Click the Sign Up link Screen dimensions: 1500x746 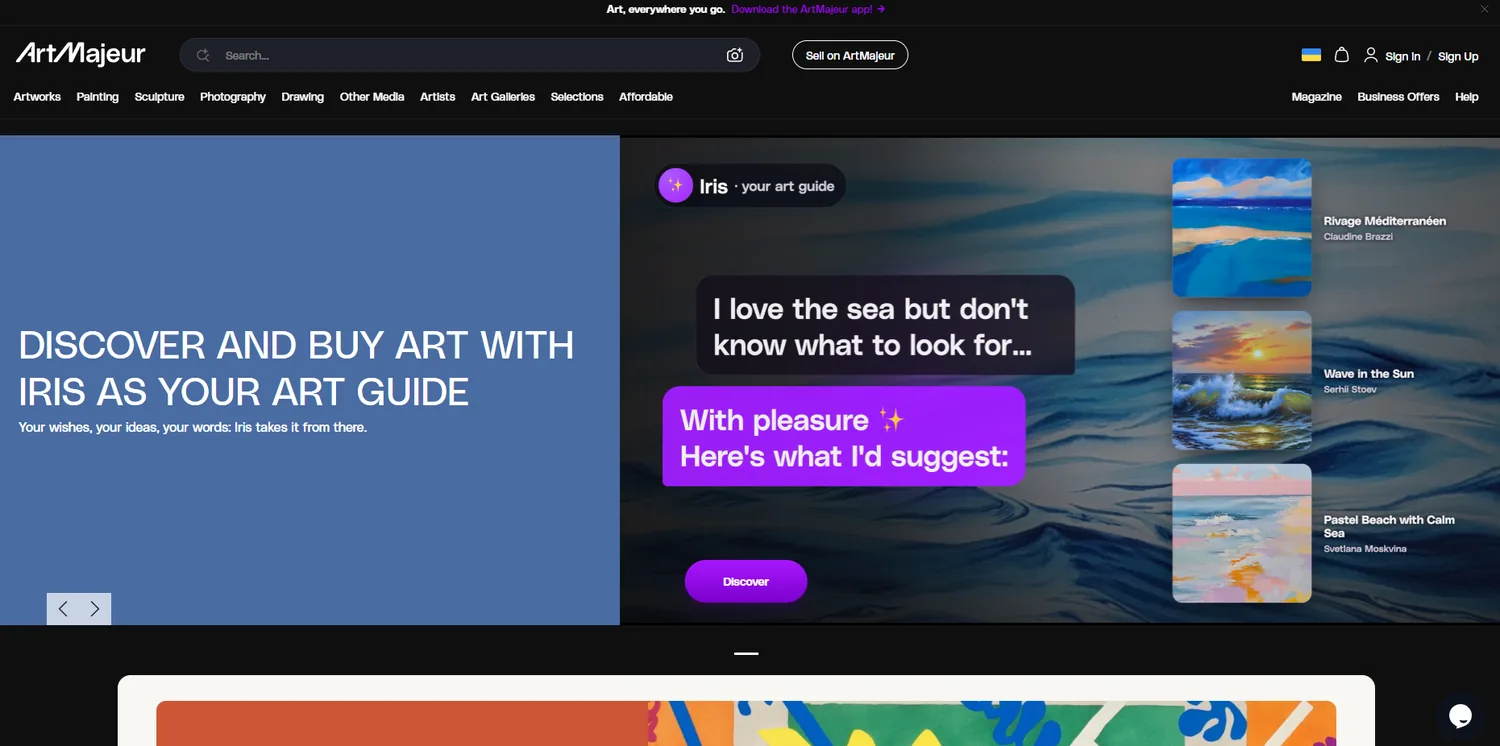pyautogui.click(x=1458, y=56)
